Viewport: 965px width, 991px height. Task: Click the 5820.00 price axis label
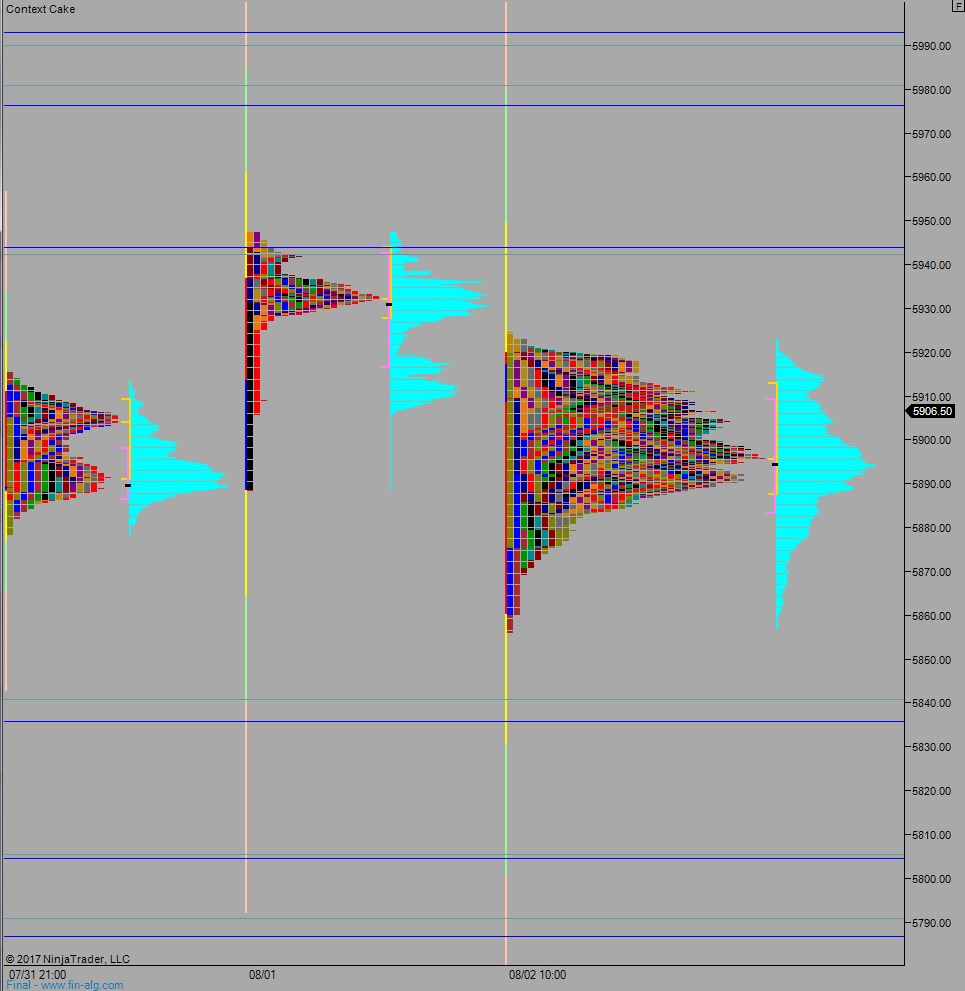tap(931, 791)
